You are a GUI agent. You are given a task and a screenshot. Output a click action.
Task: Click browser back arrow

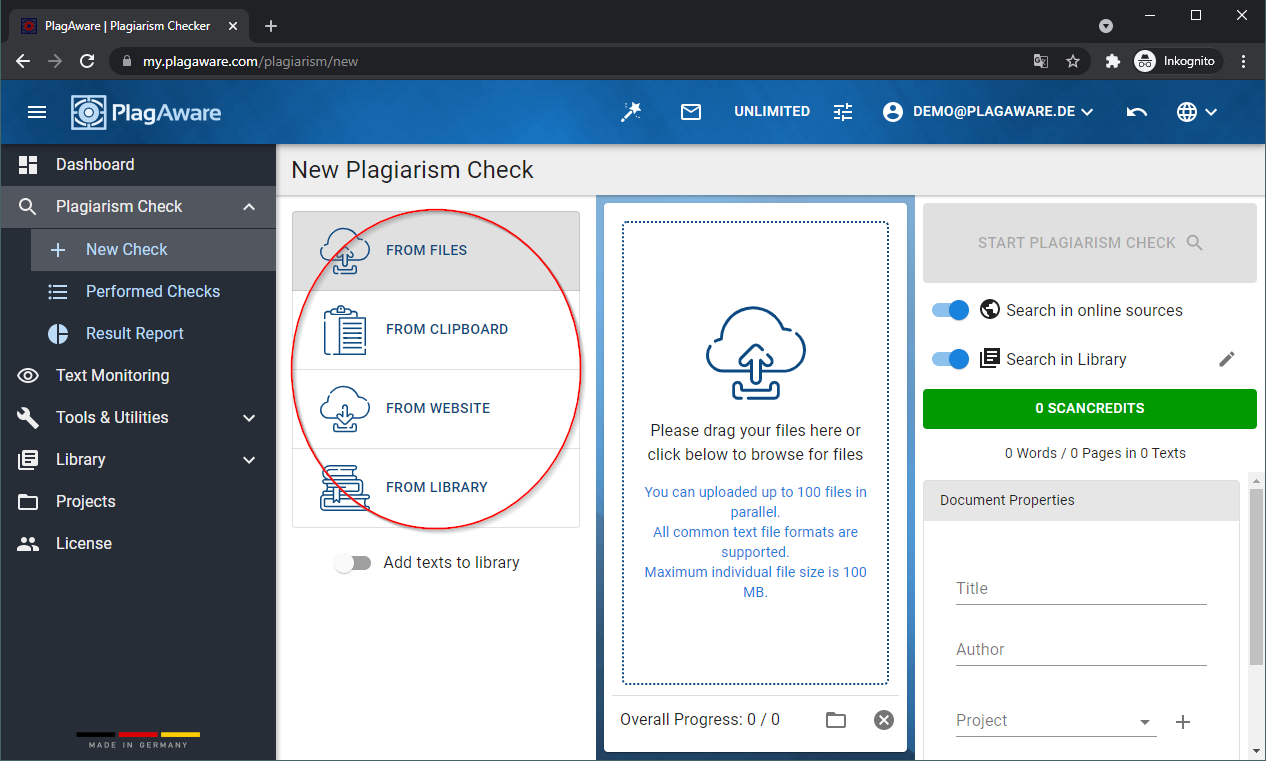23,61
